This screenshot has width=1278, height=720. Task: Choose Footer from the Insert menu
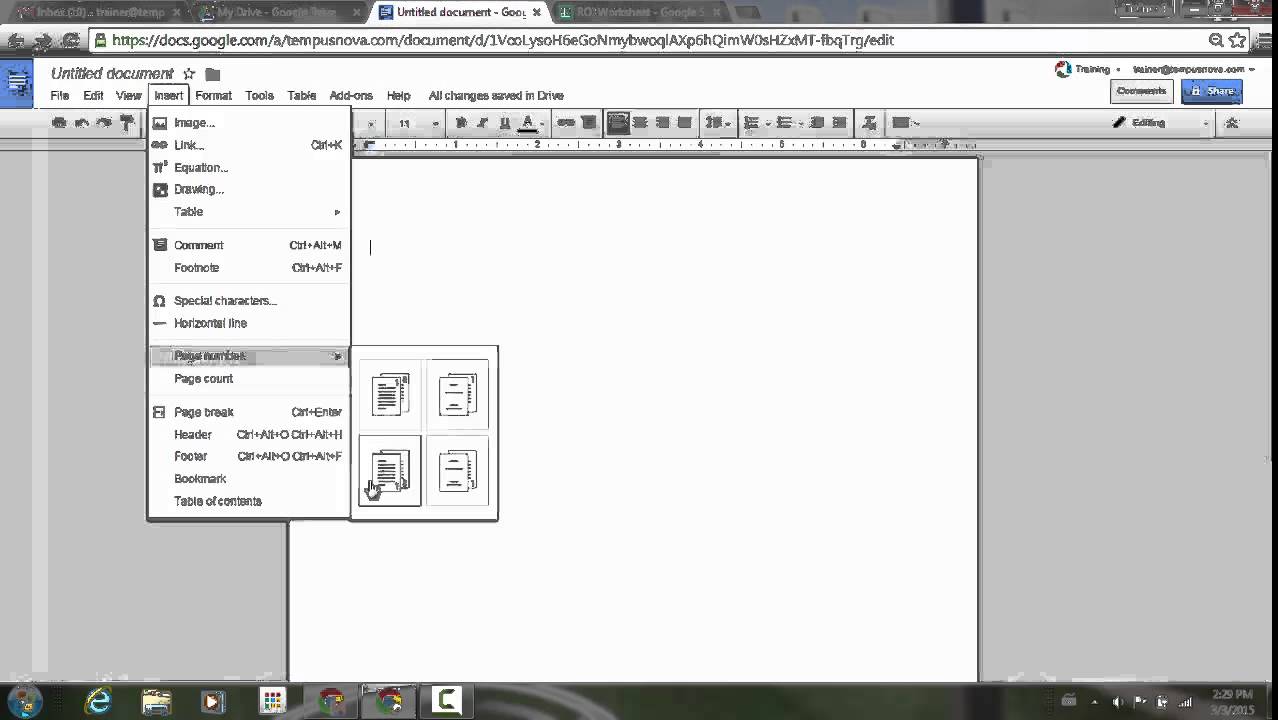pos(249,456)
